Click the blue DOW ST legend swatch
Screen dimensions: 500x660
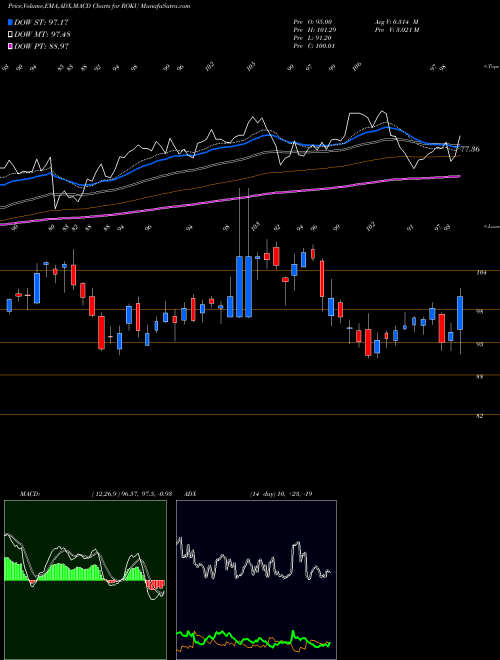tap(10, 22)
